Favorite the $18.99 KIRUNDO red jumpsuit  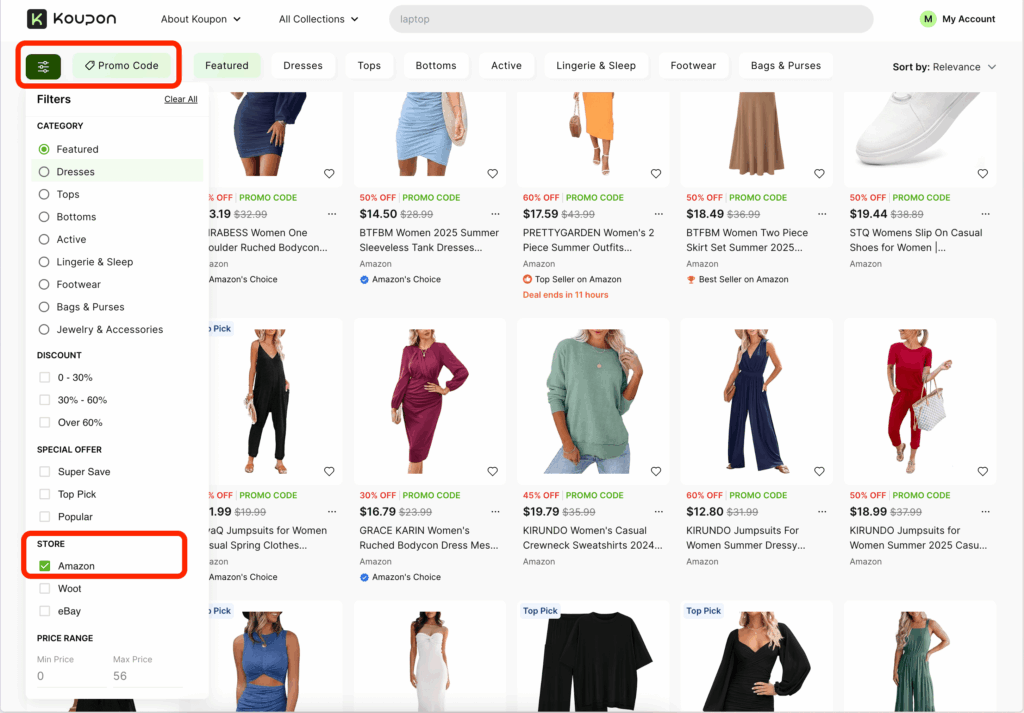click(982, 471)
